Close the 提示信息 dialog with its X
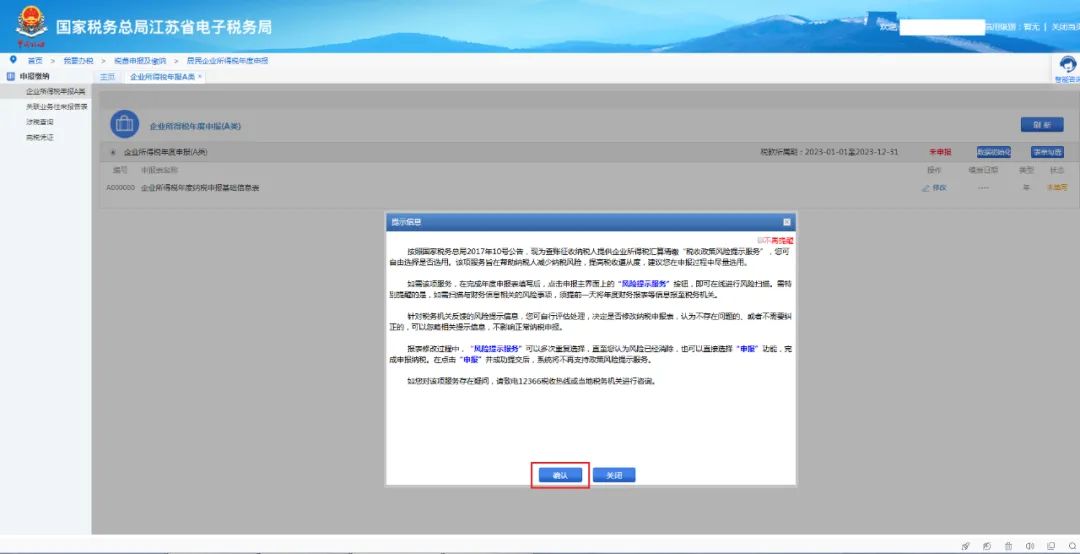 pos(787,222)
